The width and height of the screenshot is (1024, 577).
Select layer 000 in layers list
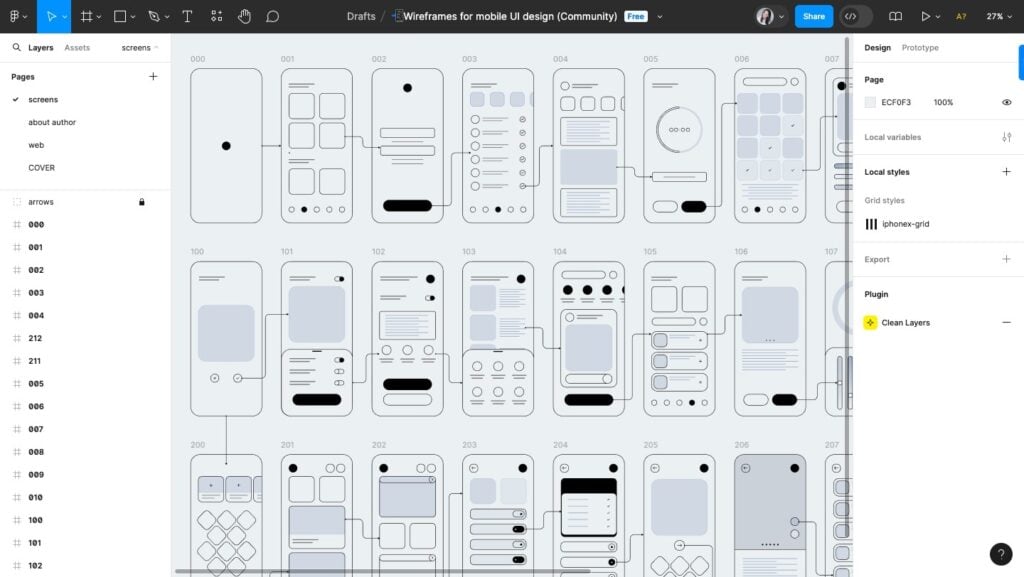36,225
